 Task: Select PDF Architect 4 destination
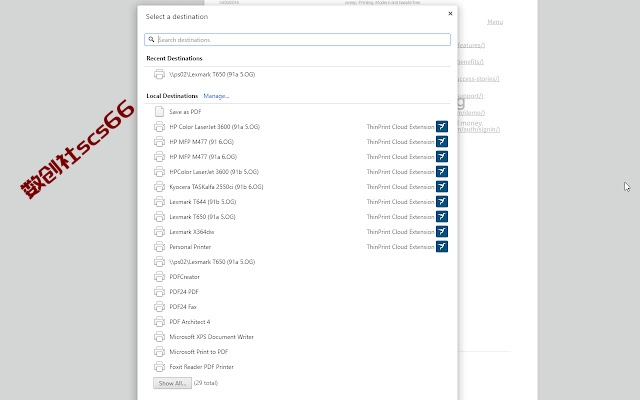coord(297,322)
